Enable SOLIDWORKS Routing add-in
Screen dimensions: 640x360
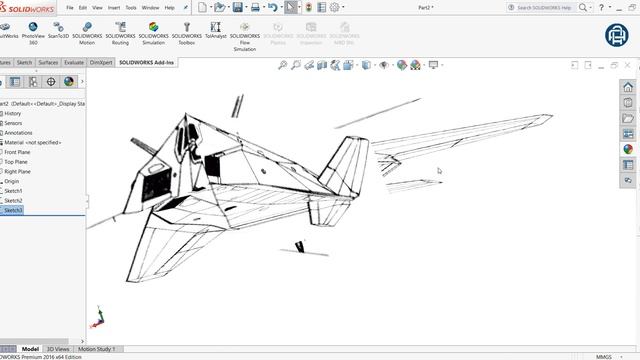(120, 33)
